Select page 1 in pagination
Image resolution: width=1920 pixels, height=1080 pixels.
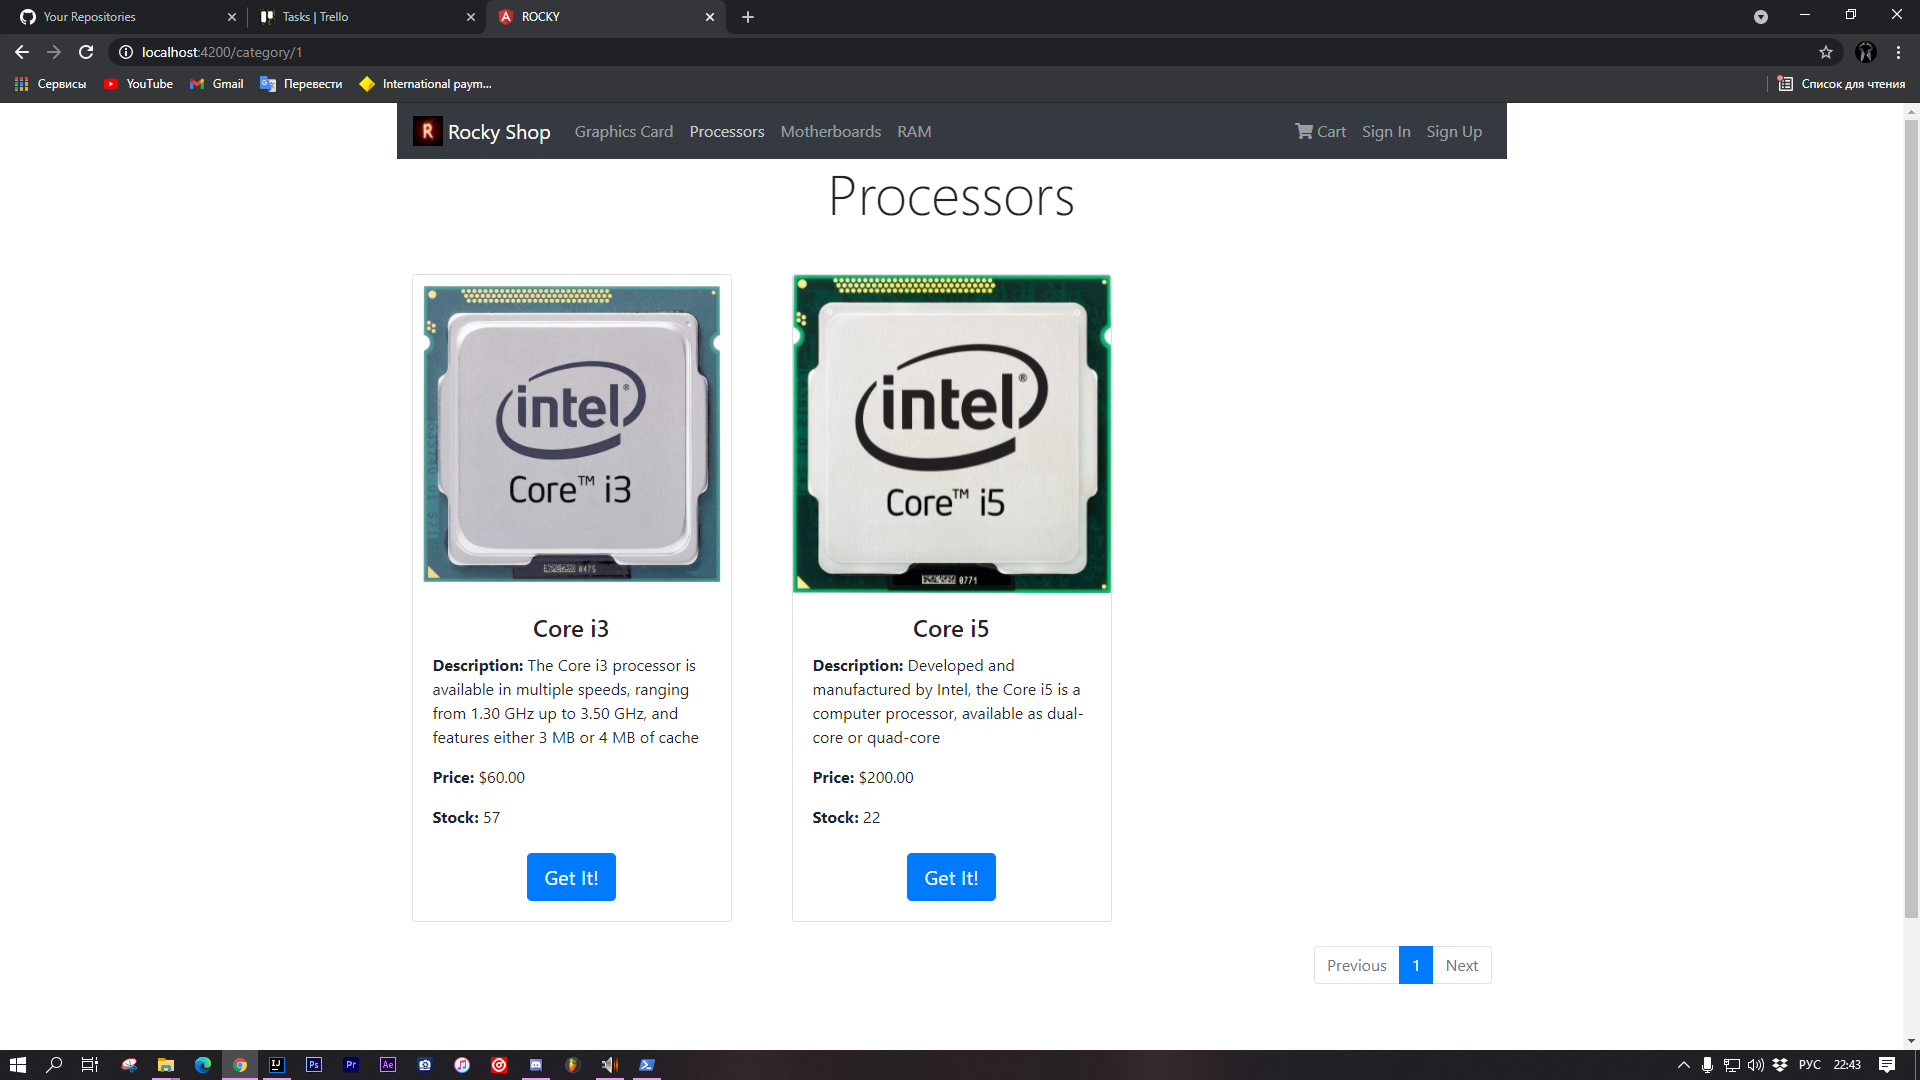tap(1415, 965)
